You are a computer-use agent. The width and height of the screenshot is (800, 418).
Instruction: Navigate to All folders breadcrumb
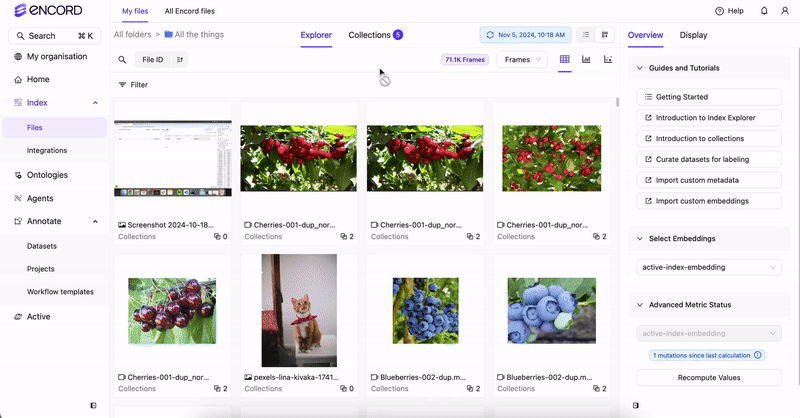[132, 34]
